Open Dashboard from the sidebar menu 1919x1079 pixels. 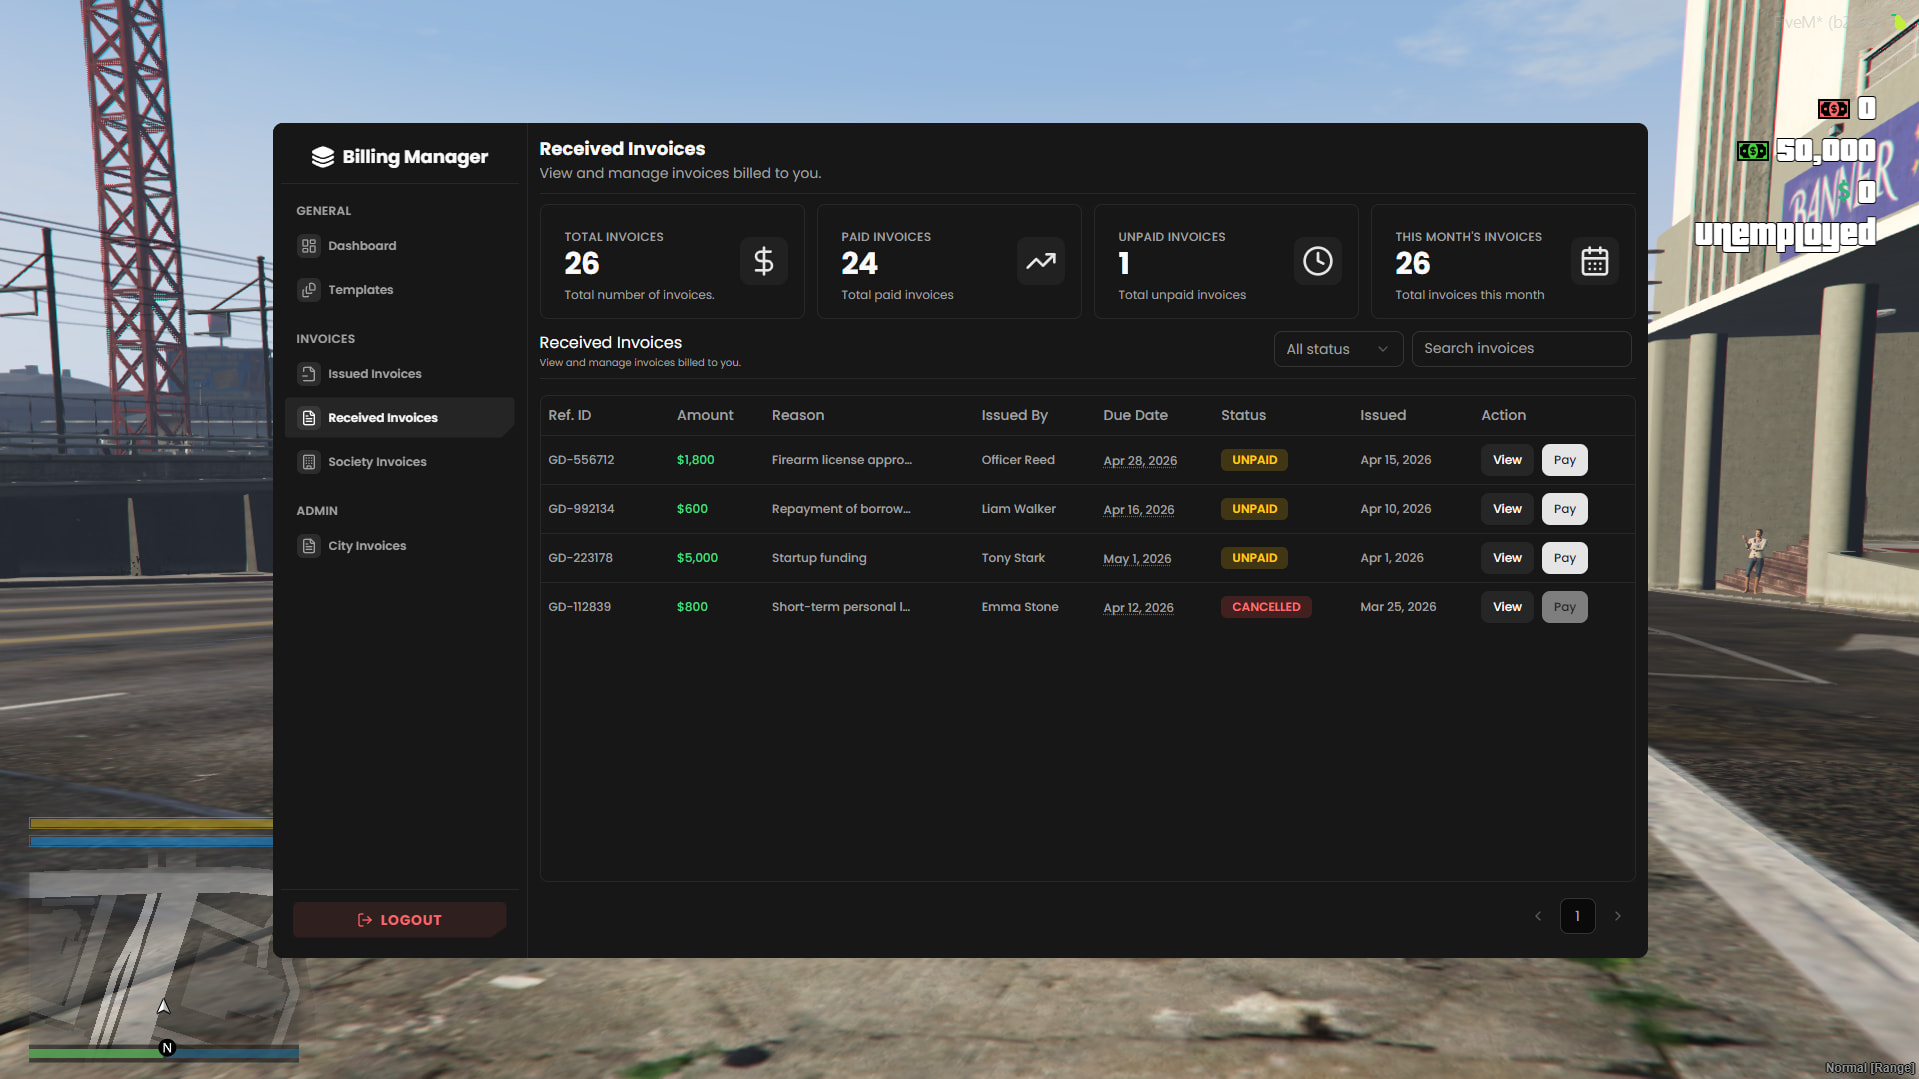click(x=399, y=246)
